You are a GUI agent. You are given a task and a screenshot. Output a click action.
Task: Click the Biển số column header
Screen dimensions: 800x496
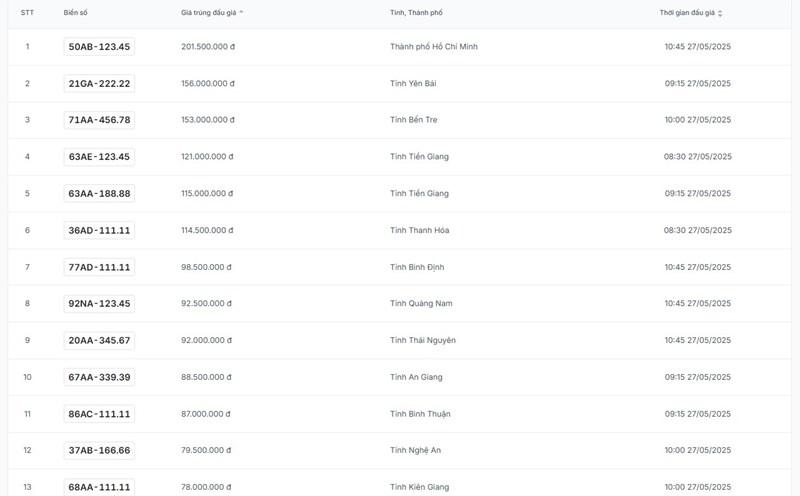click(x=77, y=13)
